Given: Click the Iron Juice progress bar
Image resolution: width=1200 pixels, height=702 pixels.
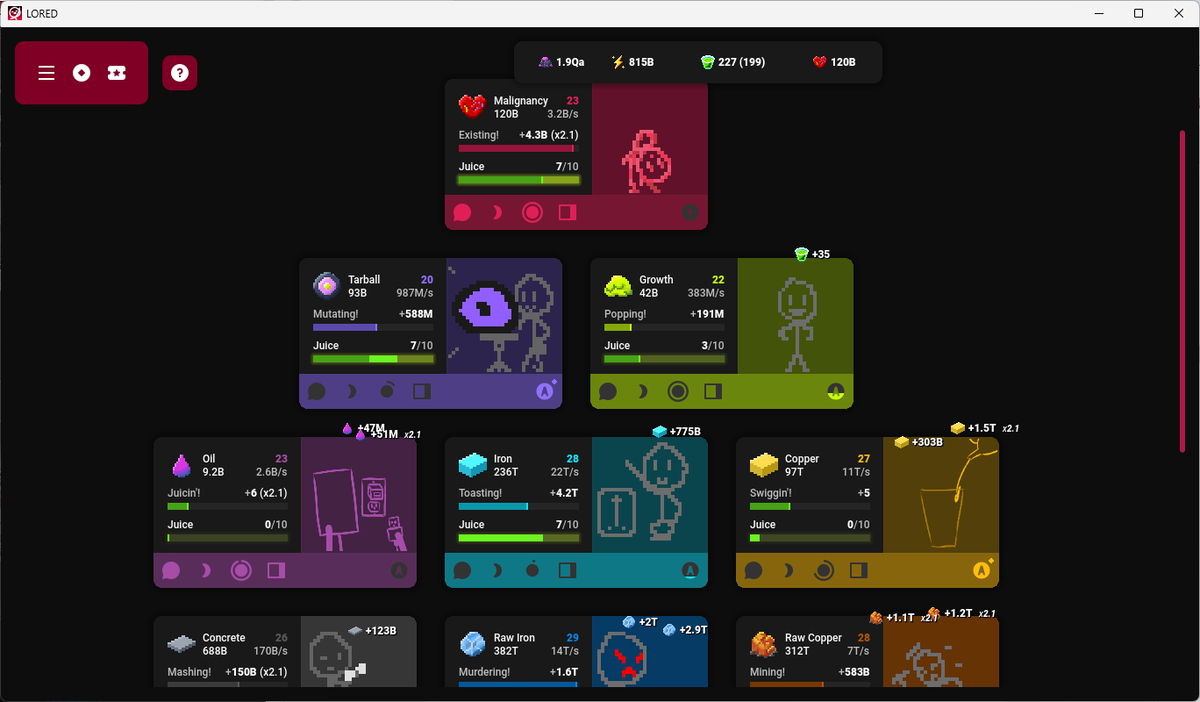Looking at the screenshot, I should (x=518, y=538).
